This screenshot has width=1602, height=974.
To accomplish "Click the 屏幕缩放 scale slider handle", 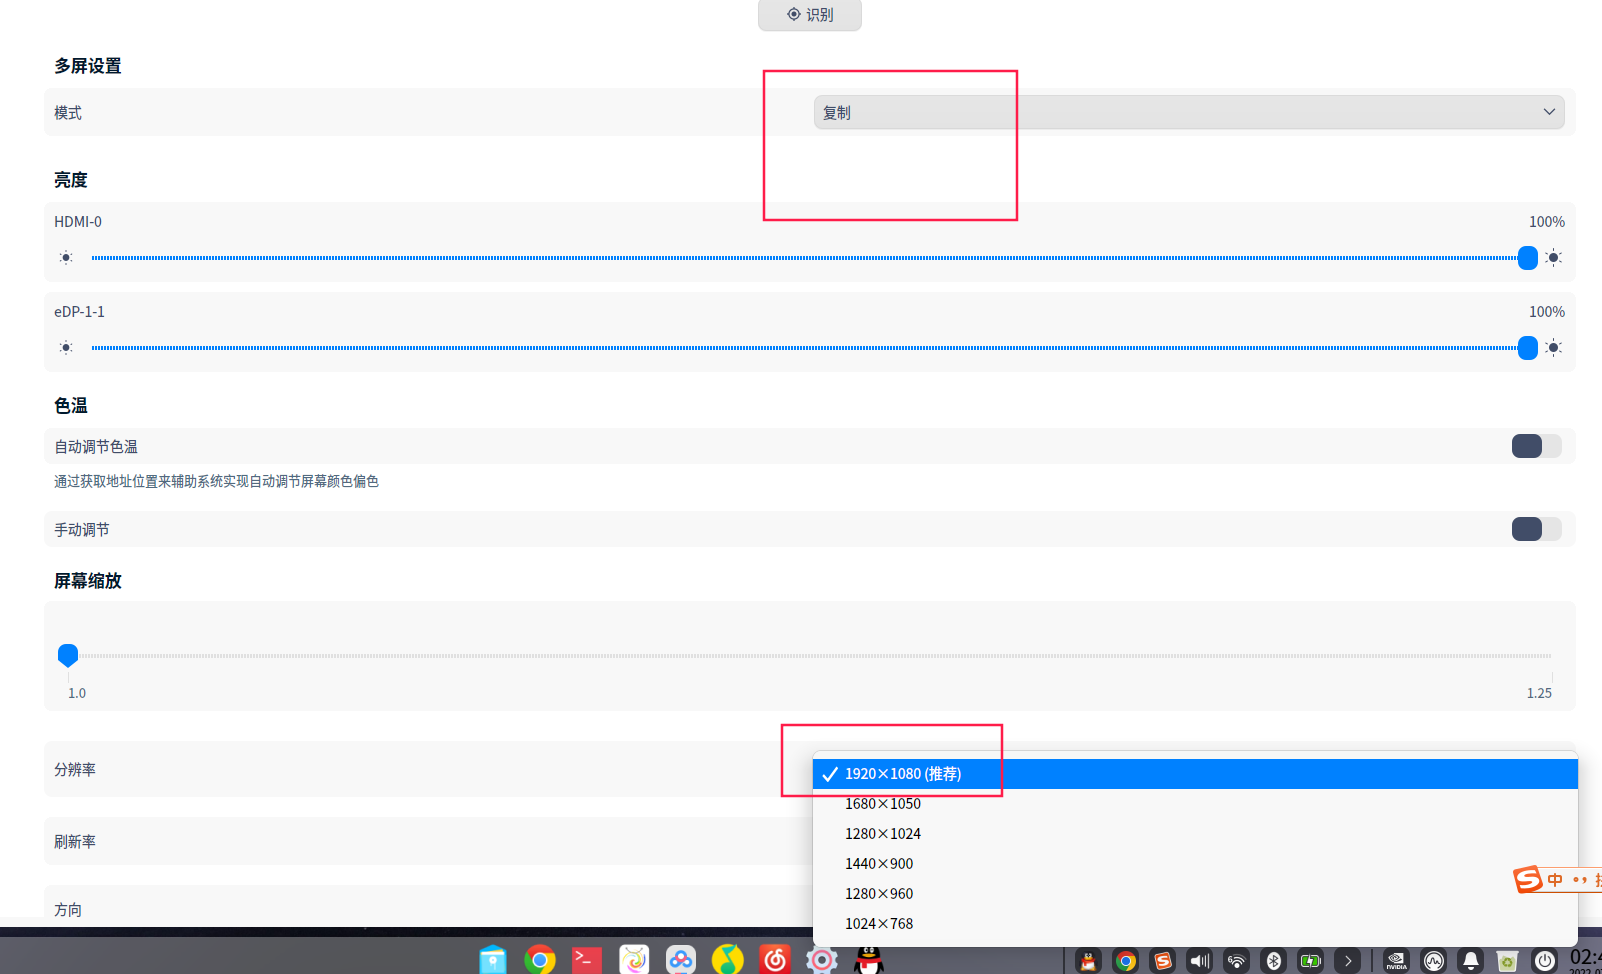I will 68,656.
